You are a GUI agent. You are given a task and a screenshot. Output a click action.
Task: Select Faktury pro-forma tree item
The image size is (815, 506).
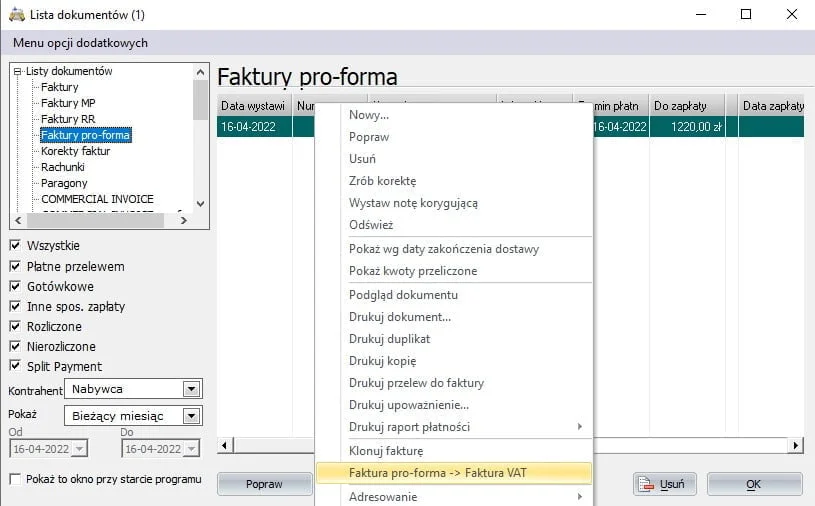85,135
